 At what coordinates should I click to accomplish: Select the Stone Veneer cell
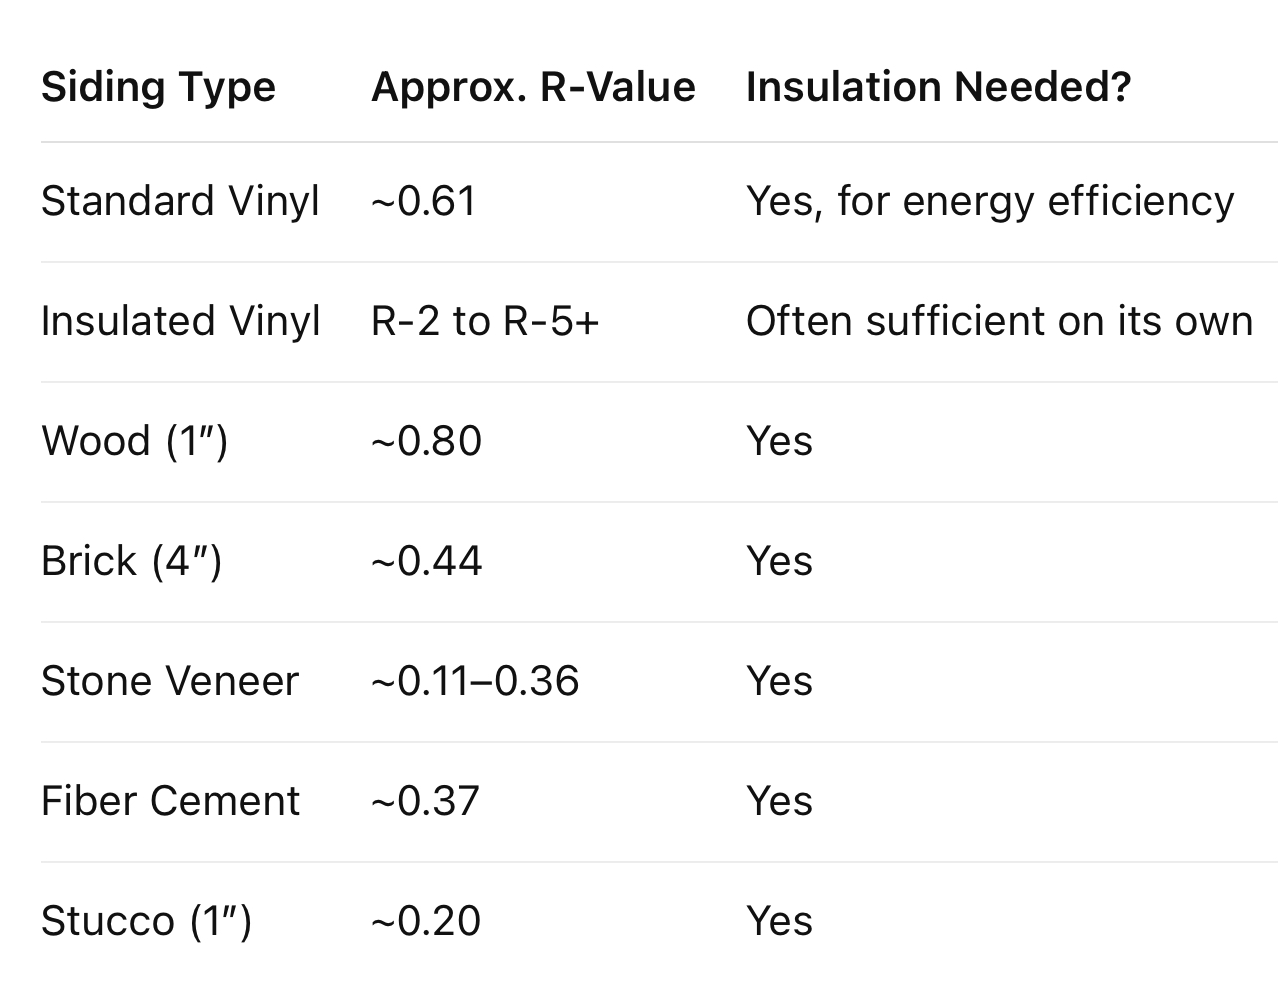[x=170, y=681]
